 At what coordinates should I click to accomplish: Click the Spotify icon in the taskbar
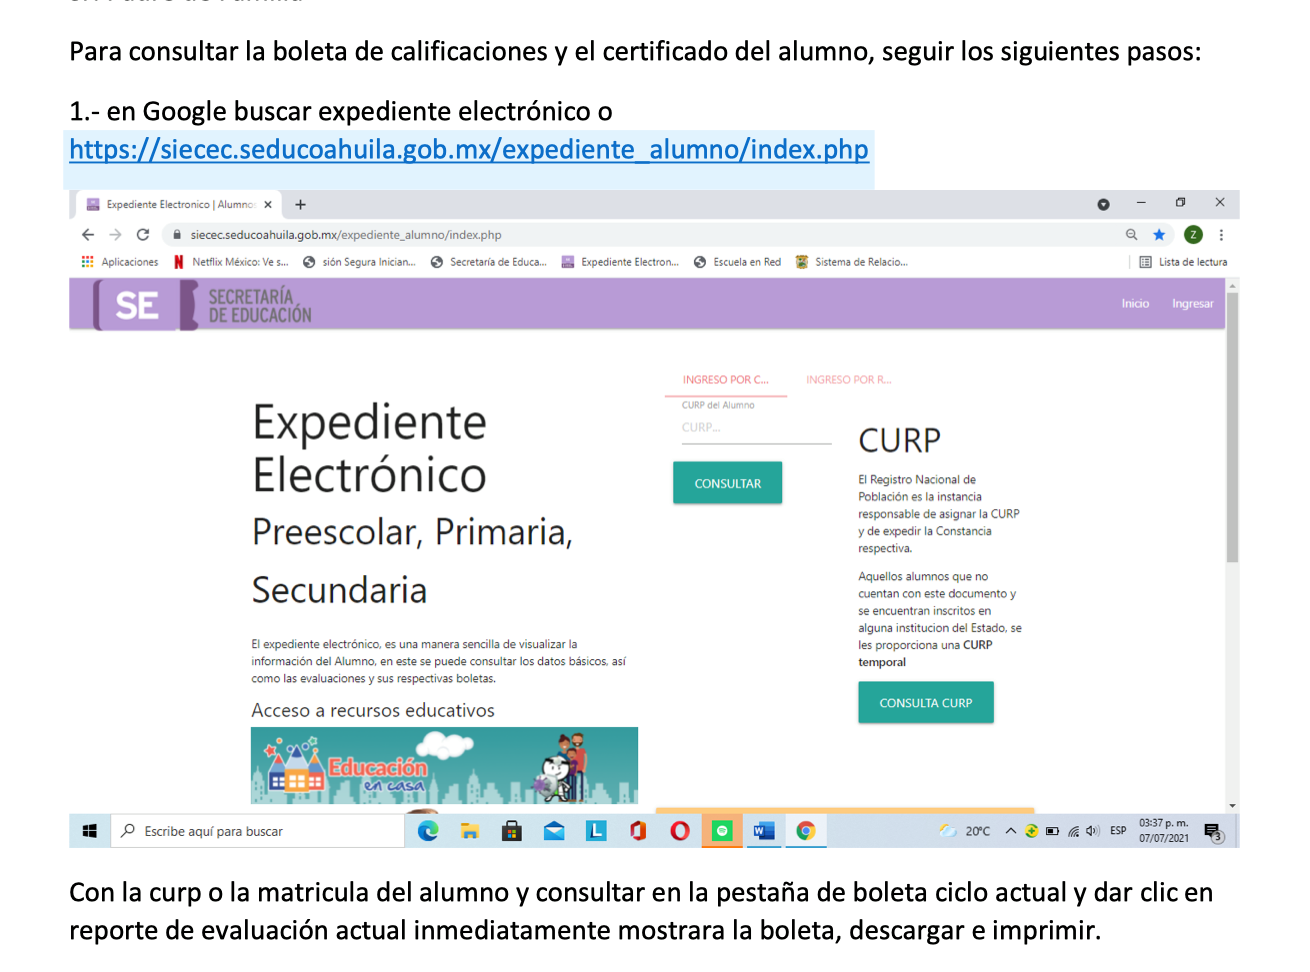click(x=722, y=831)
